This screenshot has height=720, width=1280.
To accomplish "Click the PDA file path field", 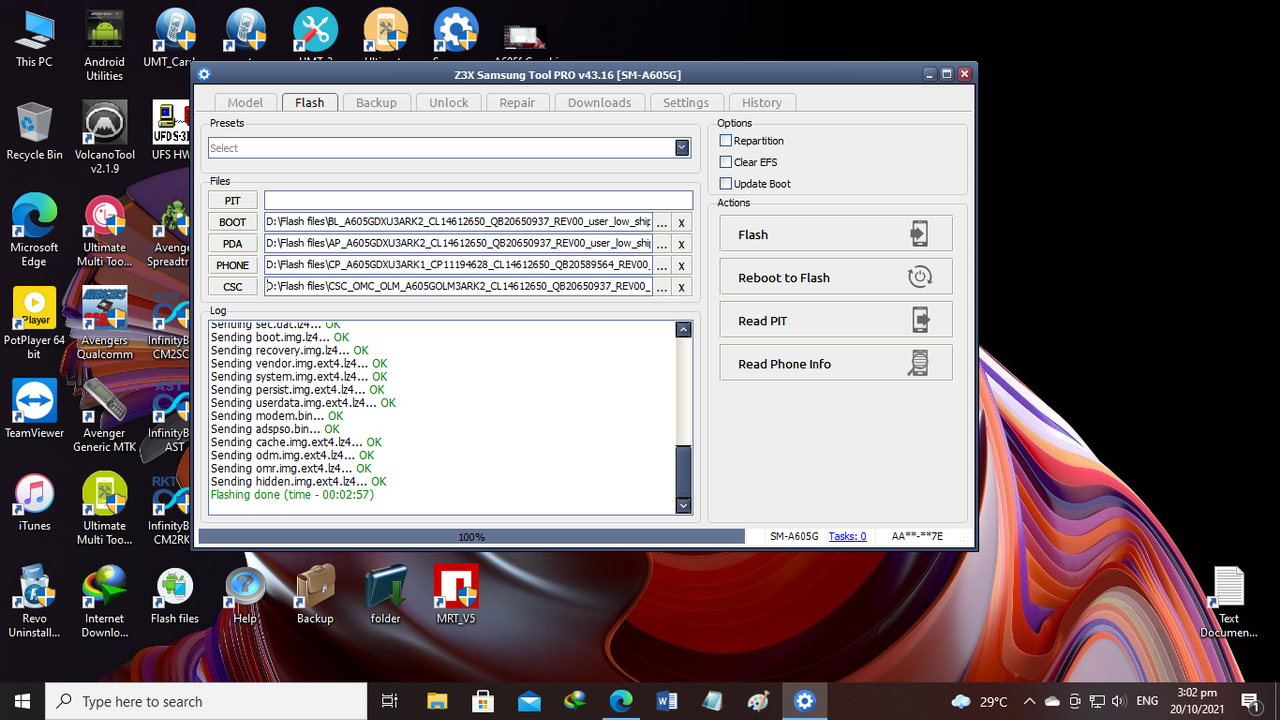I will pos(458,243).
